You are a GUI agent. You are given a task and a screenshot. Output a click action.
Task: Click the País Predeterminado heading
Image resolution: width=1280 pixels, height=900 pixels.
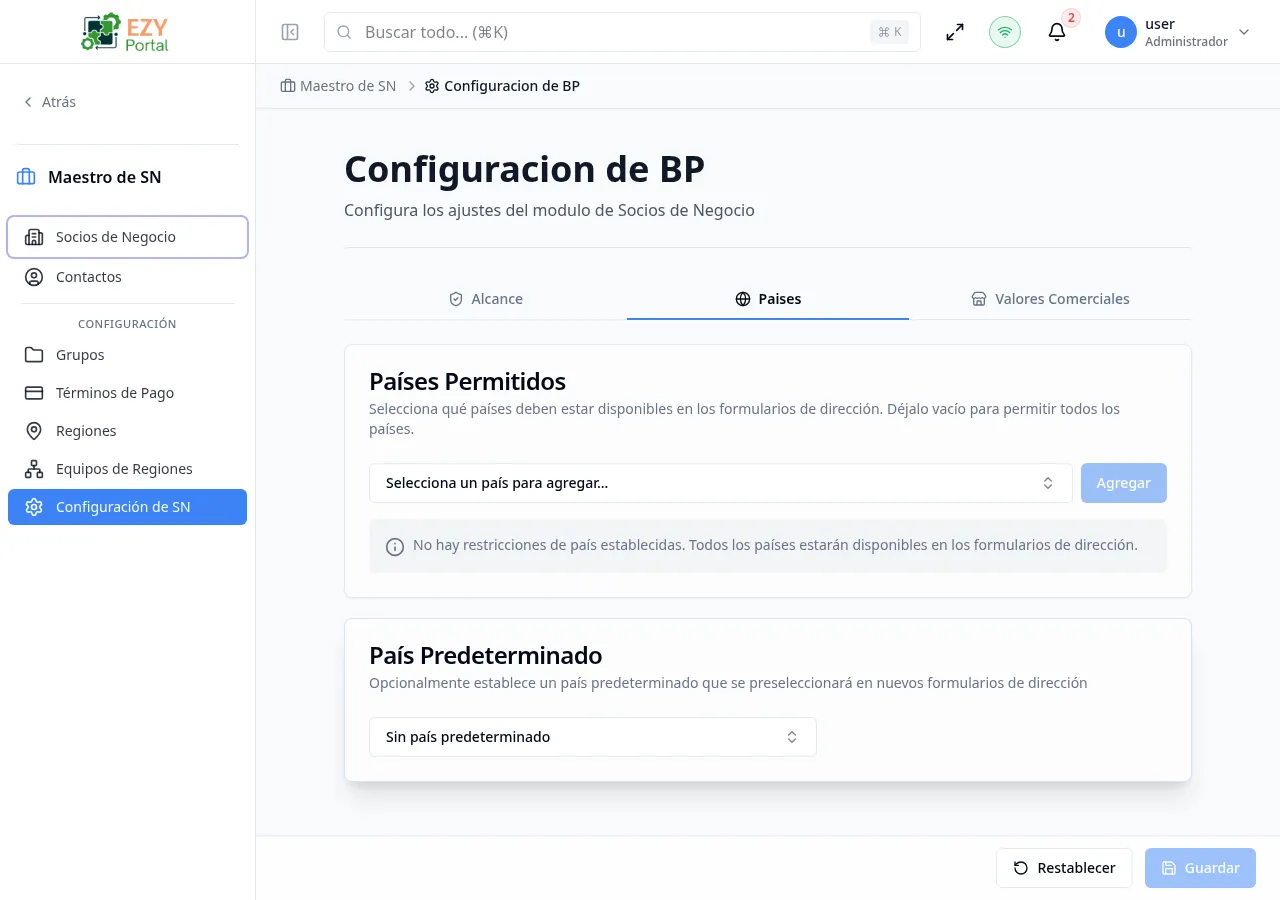point(485,655)
